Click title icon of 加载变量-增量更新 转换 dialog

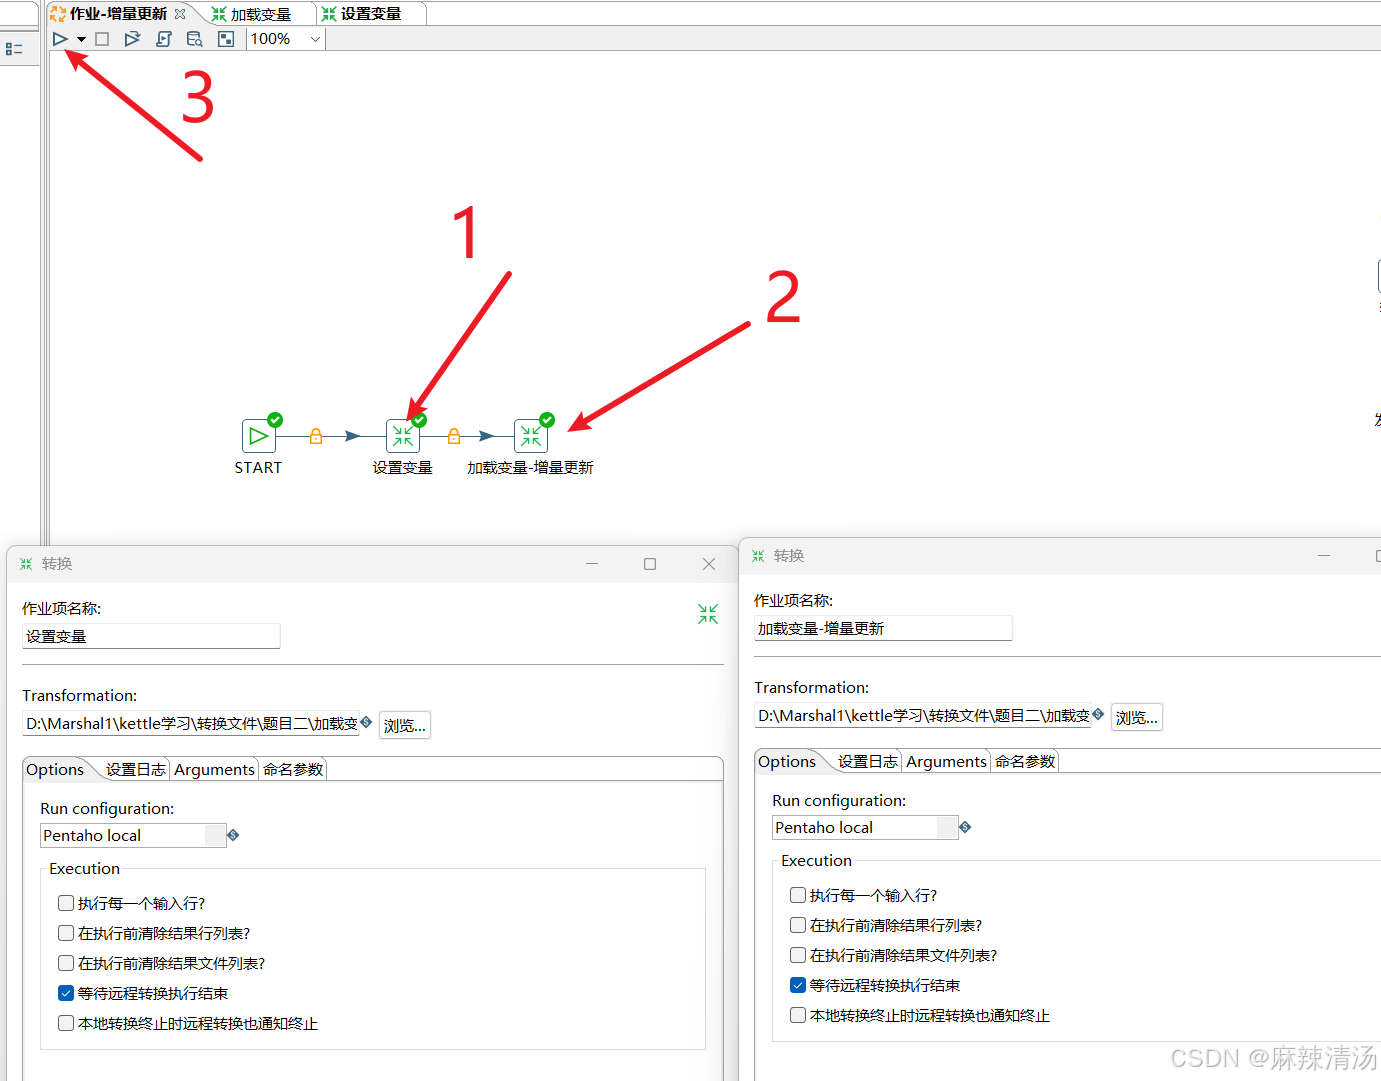[x=758, y=556]
